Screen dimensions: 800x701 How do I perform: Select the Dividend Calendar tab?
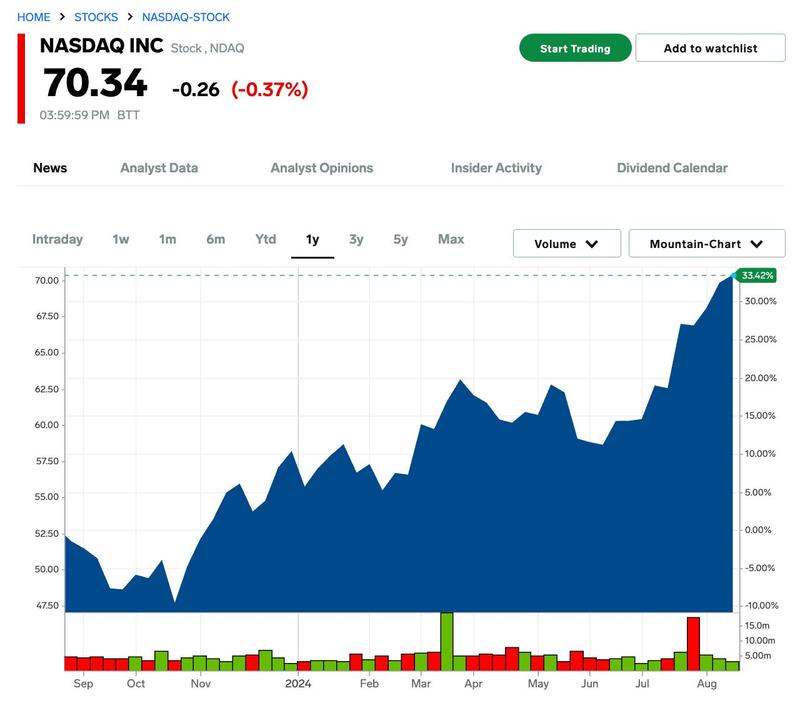click(672, 168)
